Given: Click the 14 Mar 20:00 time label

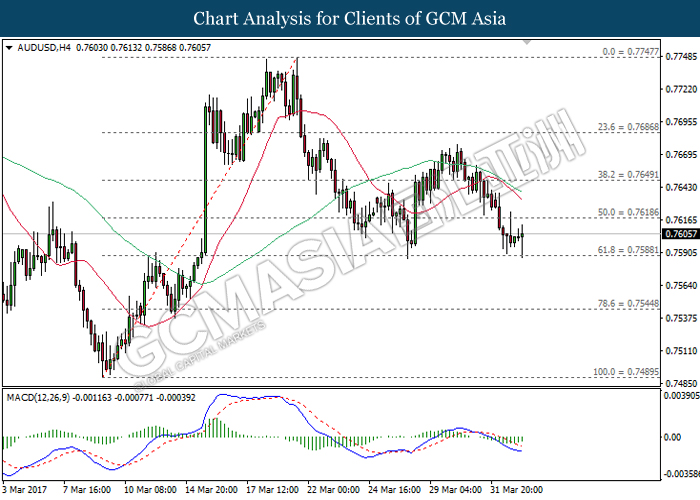Looking at the screenshot, I should (211, 490).
